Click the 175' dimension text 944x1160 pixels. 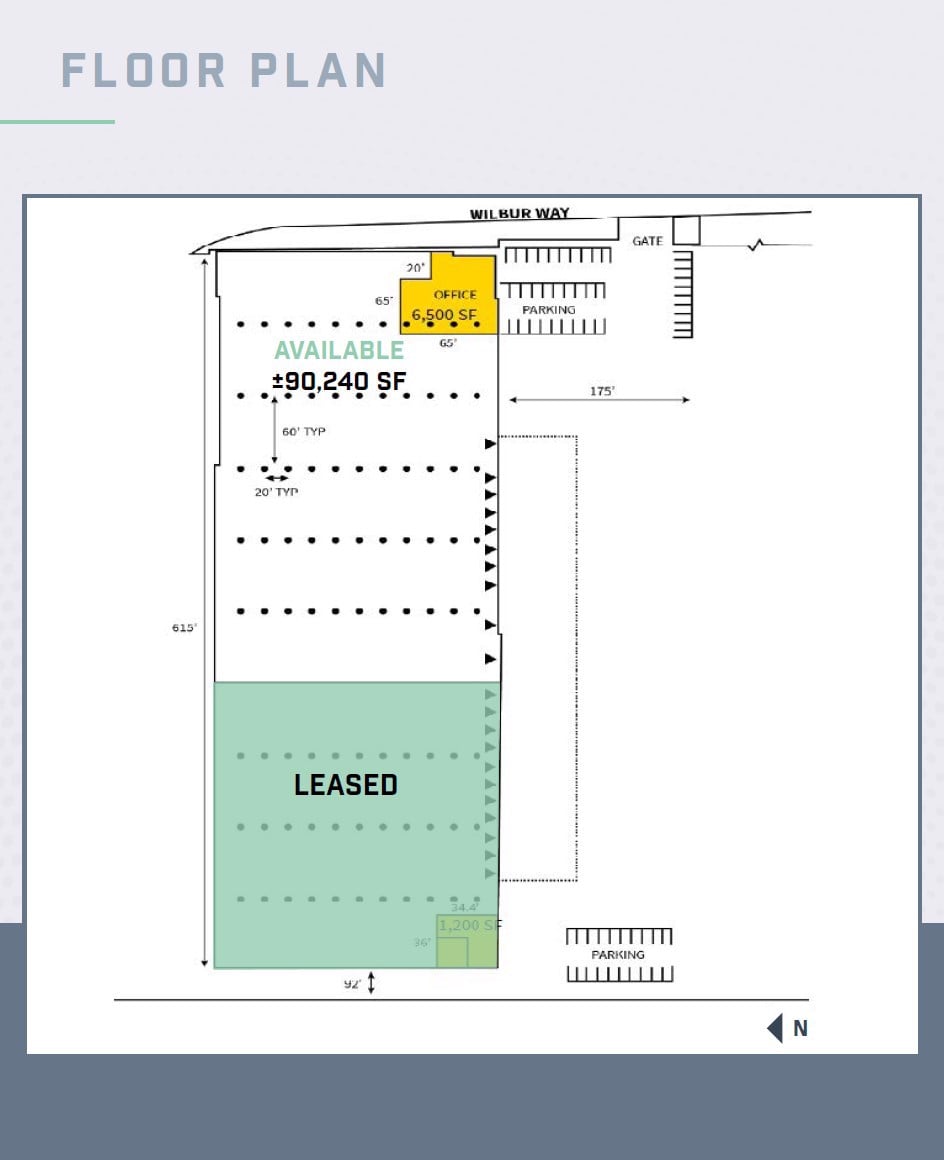click(601, 391)
